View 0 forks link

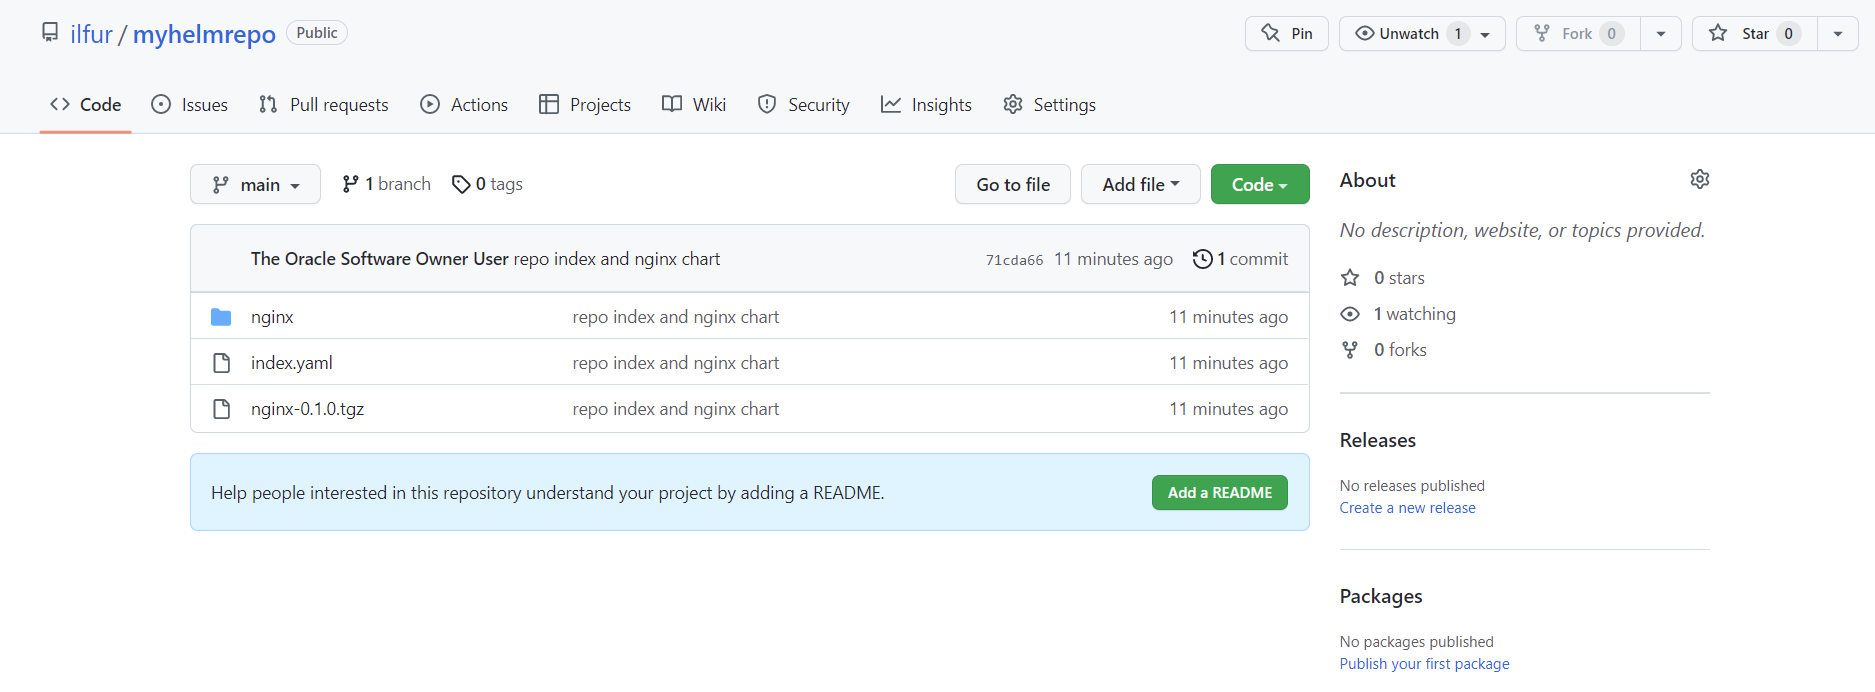point(1384,350)
